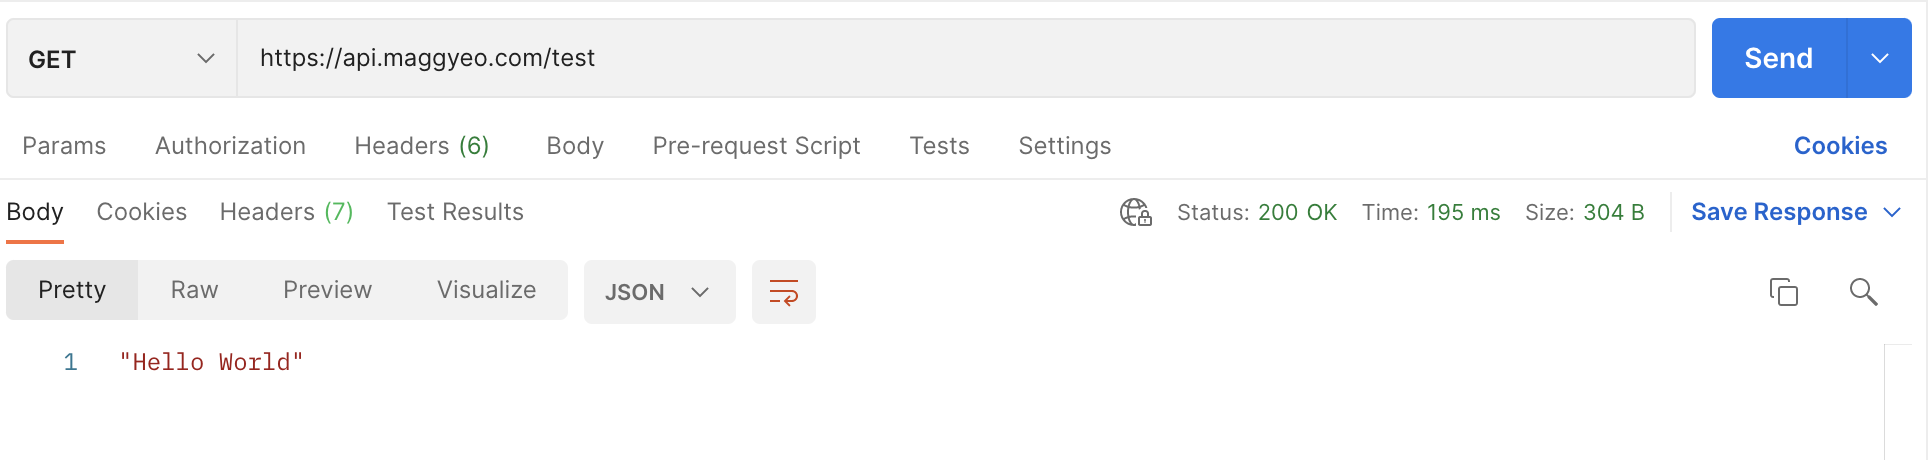Show the response Headers (7) tab
This screenshot has width=1932, height=460.
tap(286, 212)
